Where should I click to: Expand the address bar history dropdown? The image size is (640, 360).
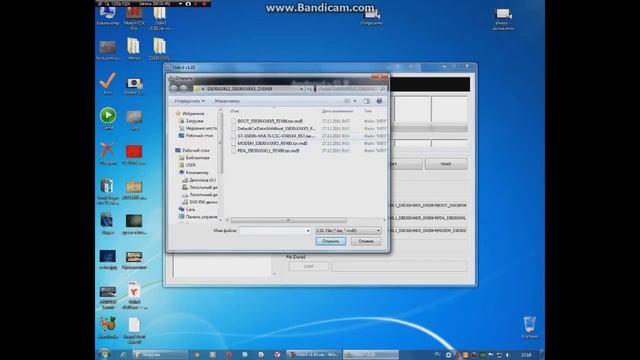point(302,89)
